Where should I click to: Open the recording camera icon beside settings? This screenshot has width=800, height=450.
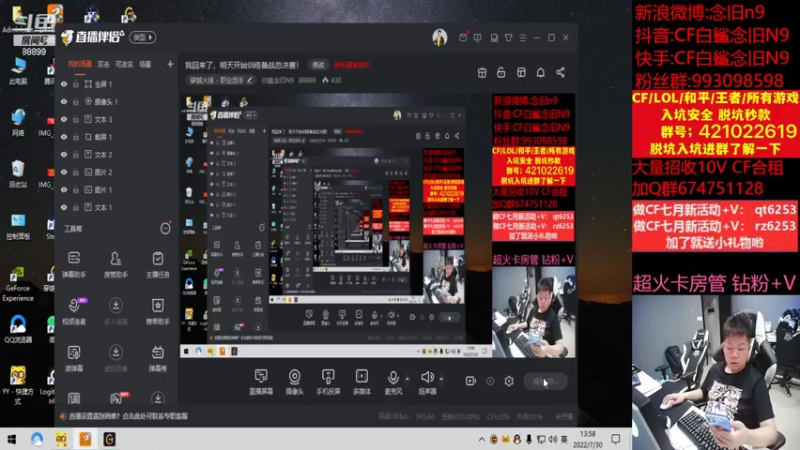click(470, 381)
